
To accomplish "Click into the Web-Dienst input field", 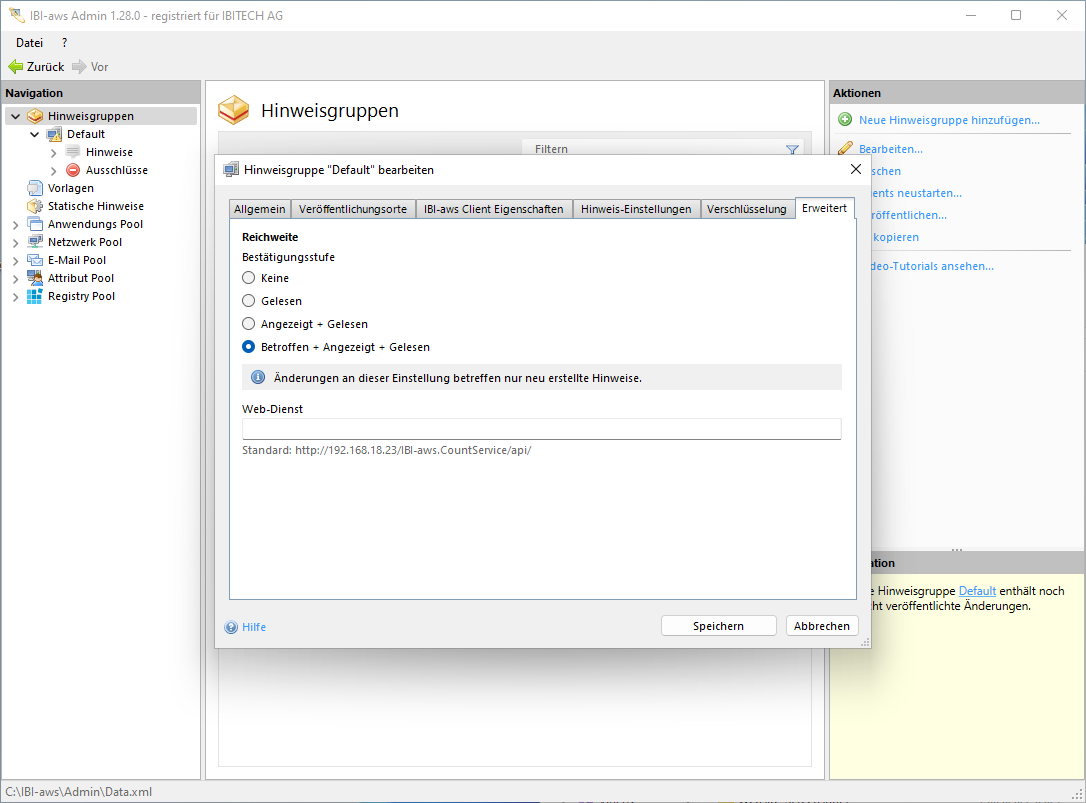I will click(541, 429).
